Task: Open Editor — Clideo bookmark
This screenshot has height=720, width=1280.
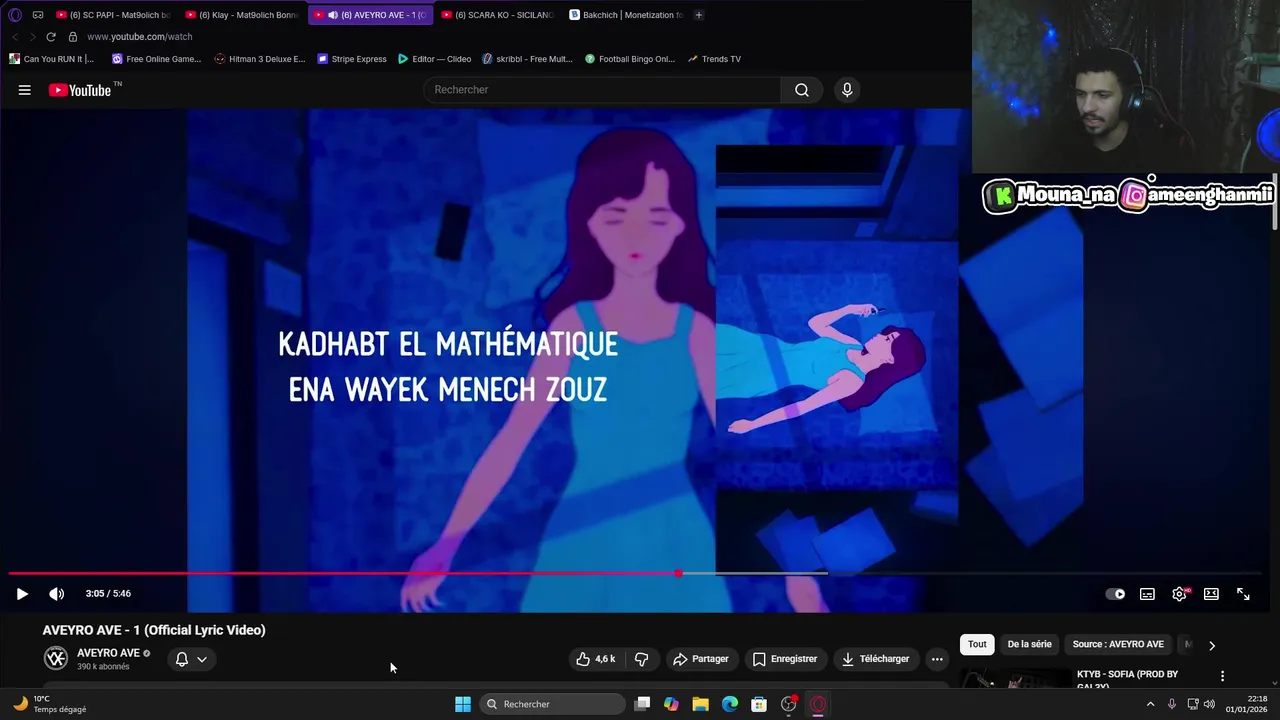Action: (x=434, y=59)
